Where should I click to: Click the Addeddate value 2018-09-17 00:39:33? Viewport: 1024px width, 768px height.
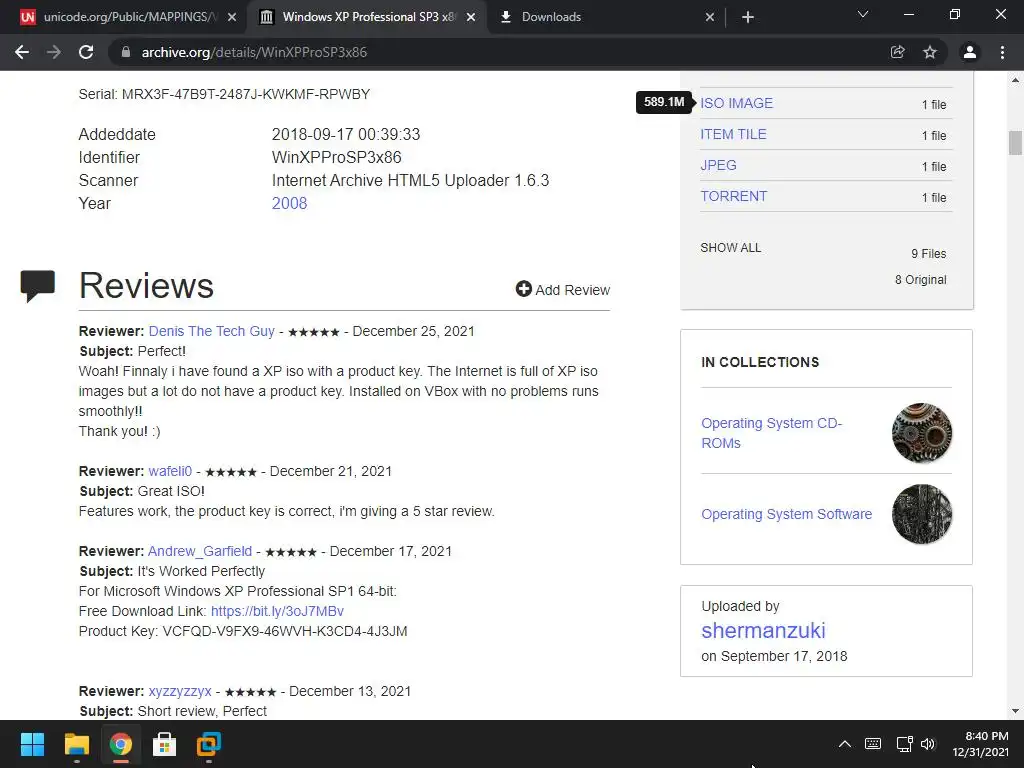click(345, 135)
